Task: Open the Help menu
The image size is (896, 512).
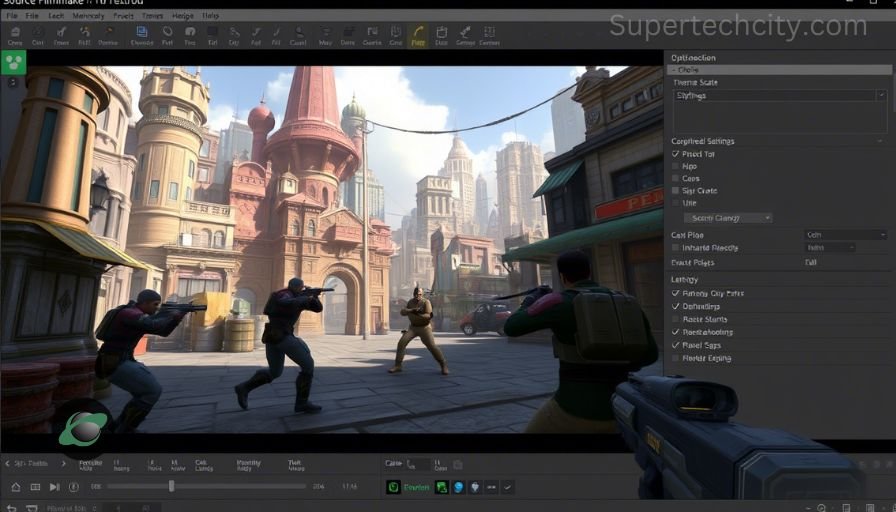Action: [x=211, y=16]
